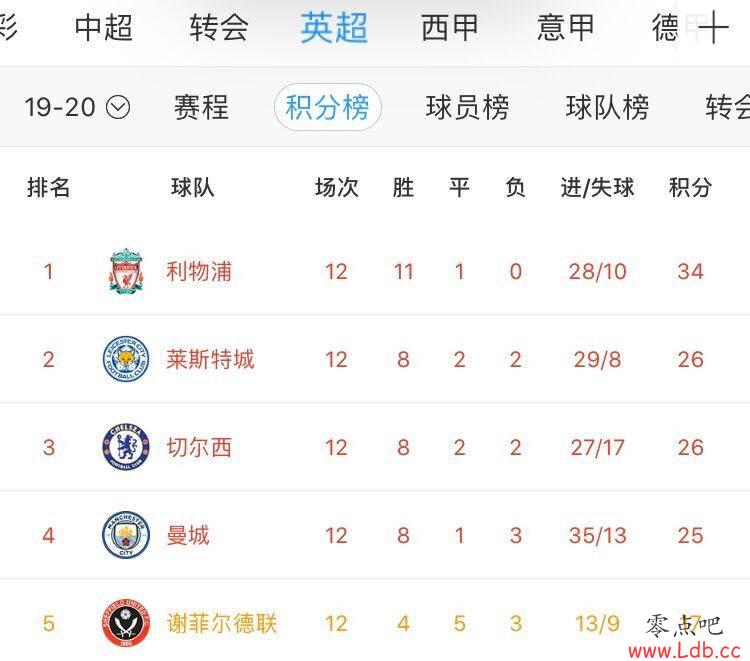Viewport: 750px width, 661px height.
Task: Select the 赛程 schedule tab
Action: tap(201, 107)
